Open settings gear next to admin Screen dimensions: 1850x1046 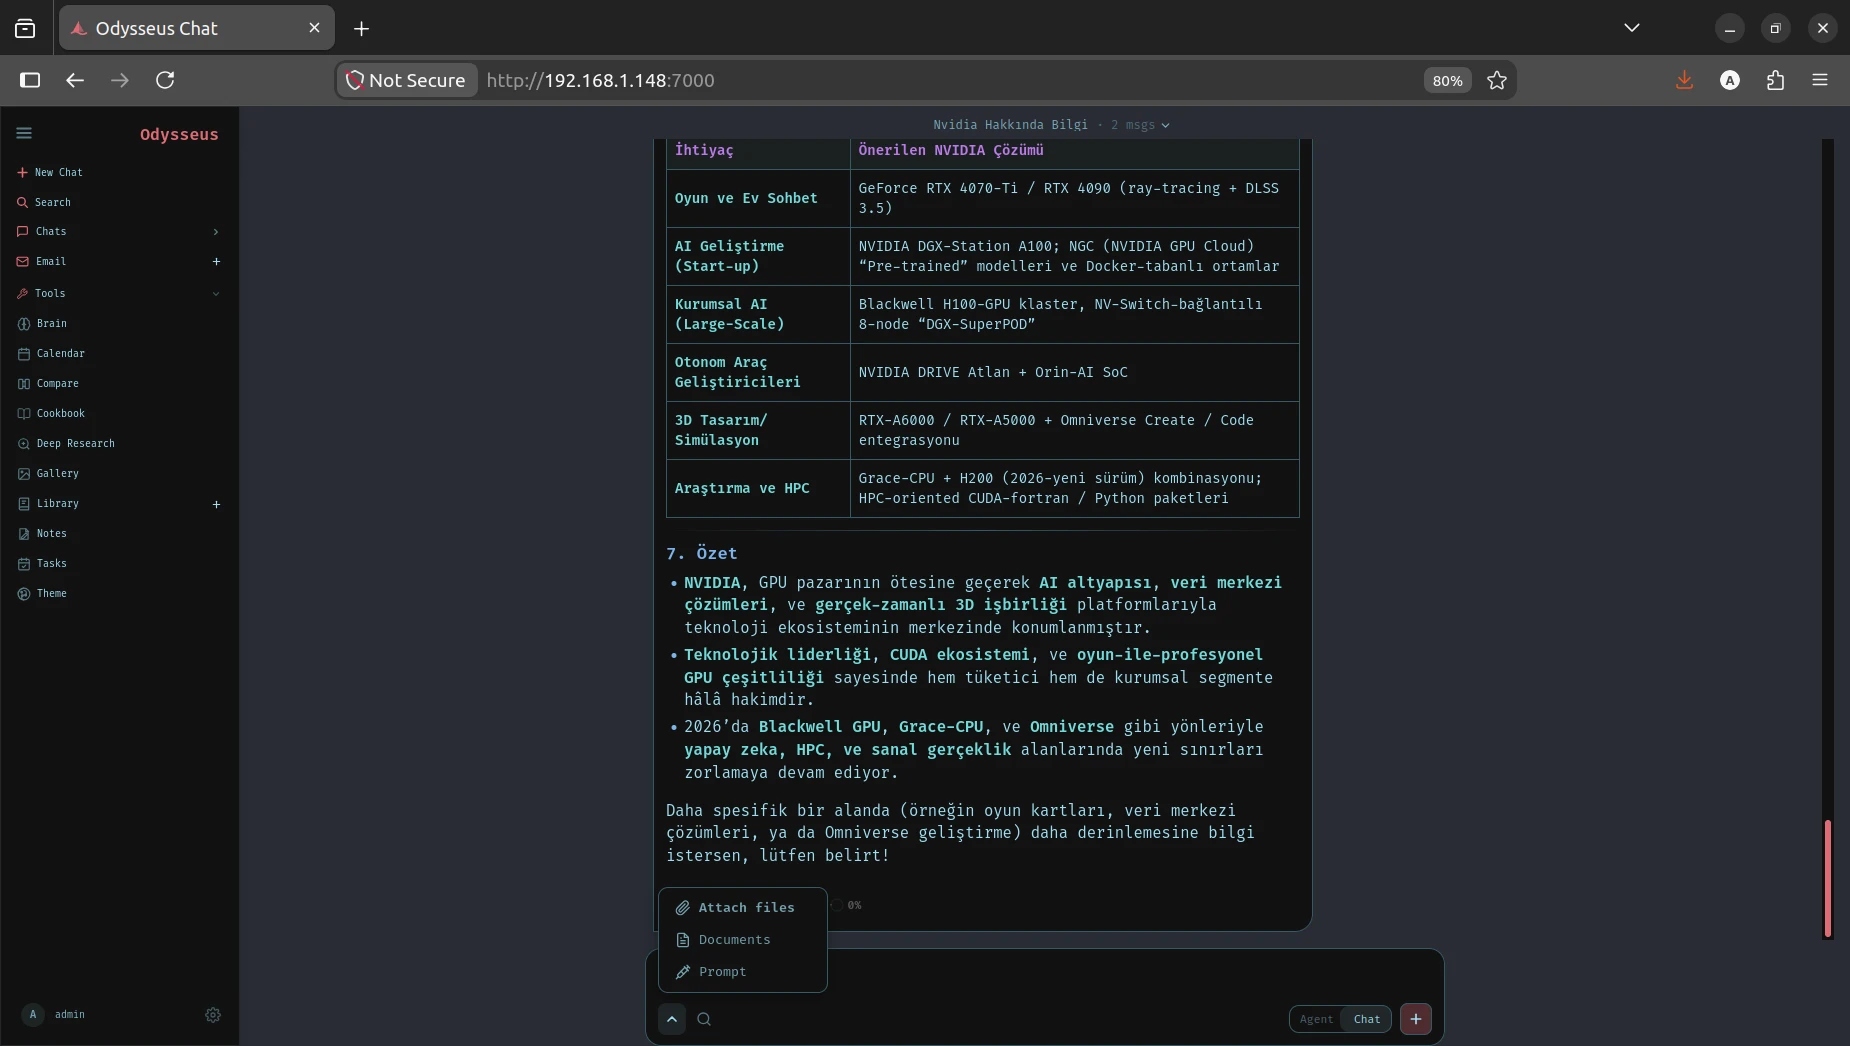click(213, 1015)
